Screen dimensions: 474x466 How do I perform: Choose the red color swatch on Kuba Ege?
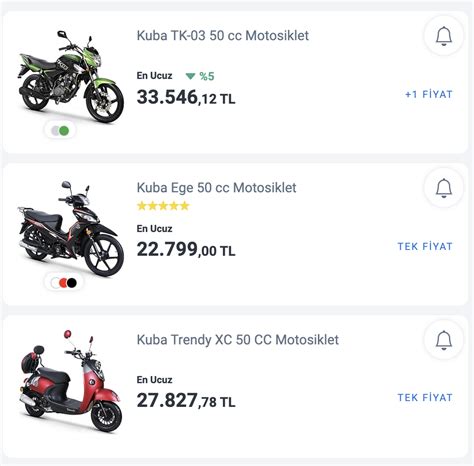pos(63,283)
